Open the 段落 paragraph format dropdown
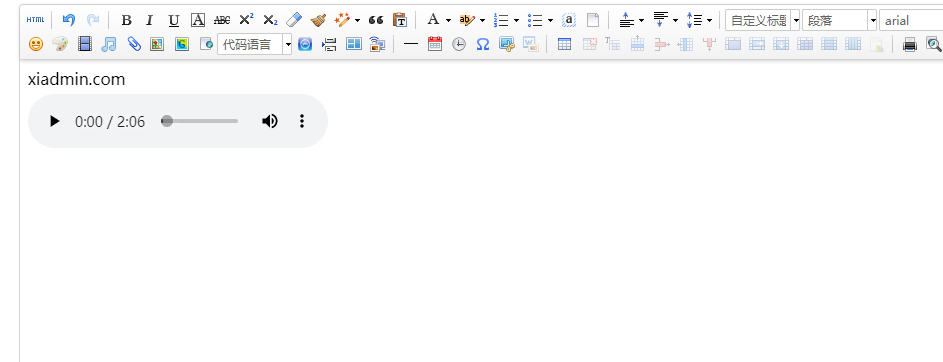Viewport: 943px width, 362px height. tap(840, 20)
